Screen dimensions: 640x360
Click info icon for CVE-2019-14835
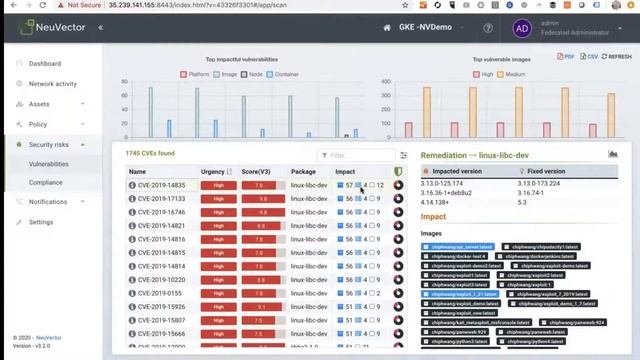pos(132,185)
